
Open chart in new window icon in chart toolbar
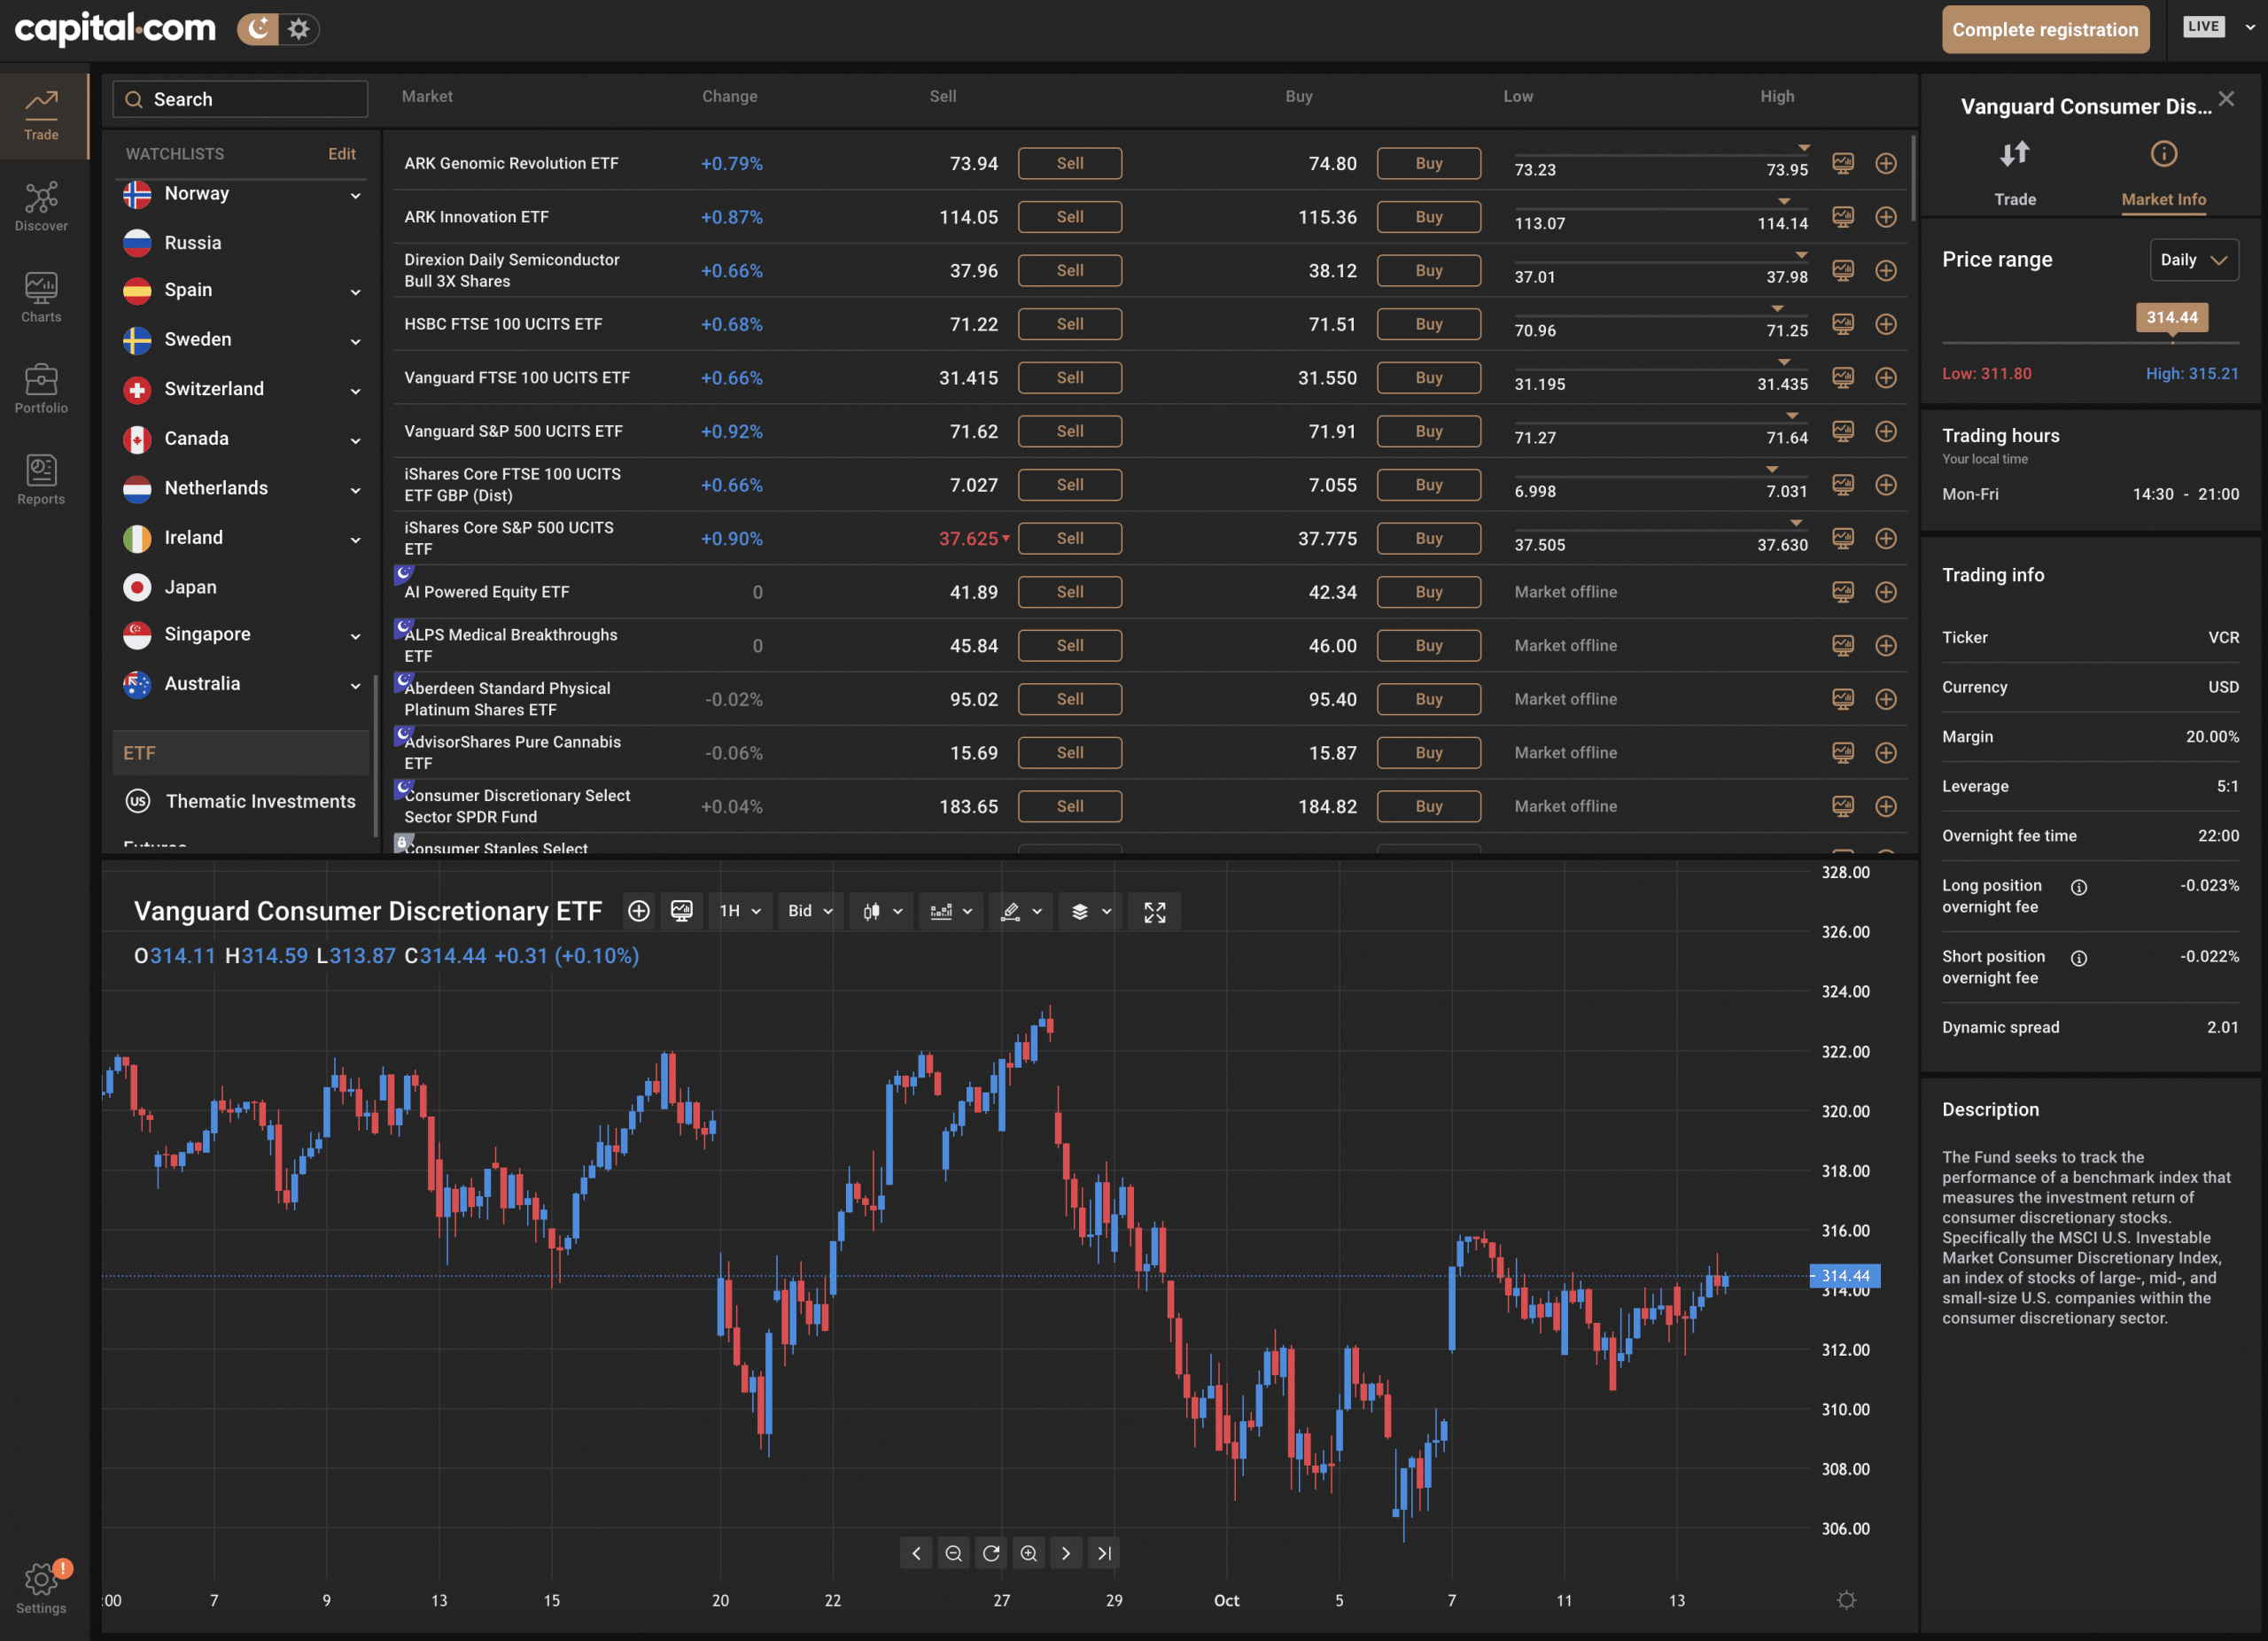click(682, 911)
